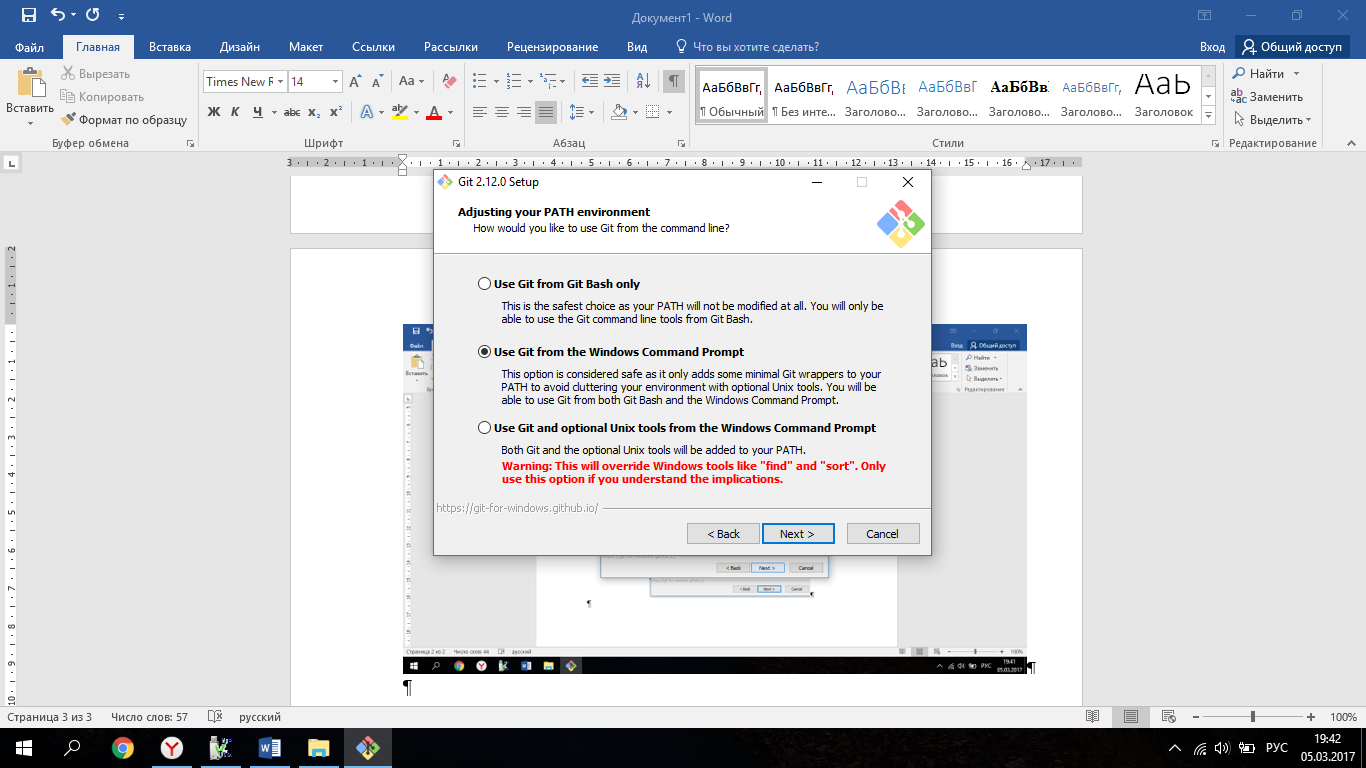Screen dimensions: 1366x768
Task: Align text right
Action: (x=524, y=112)
